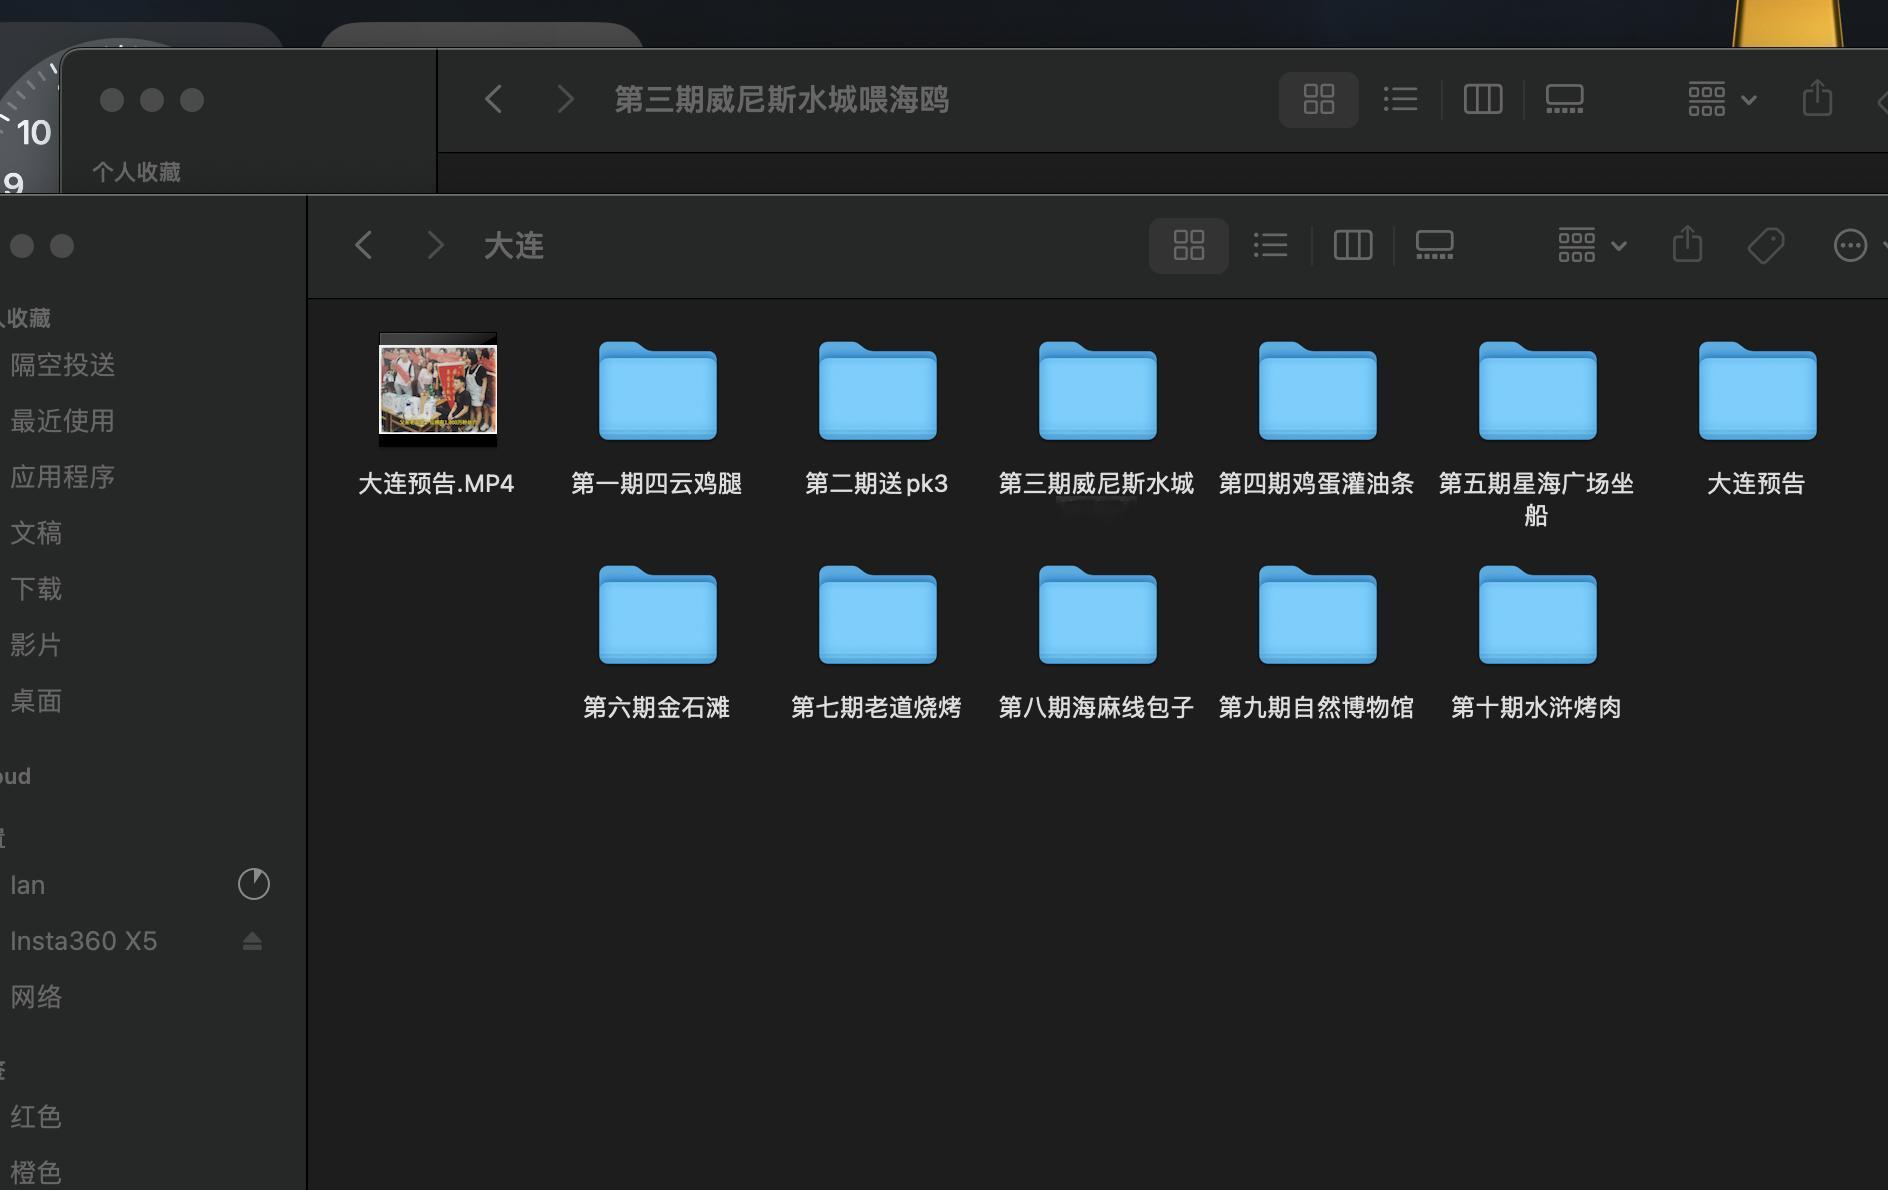Switch 大连 window to list view
Screen dimensions: 1888x1190
click(1270, 245)
